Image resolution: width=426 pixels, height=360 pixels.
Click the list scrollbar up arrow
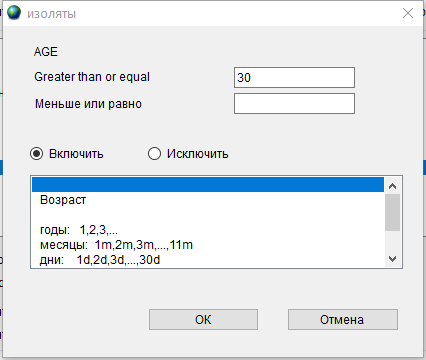(393, 186)
